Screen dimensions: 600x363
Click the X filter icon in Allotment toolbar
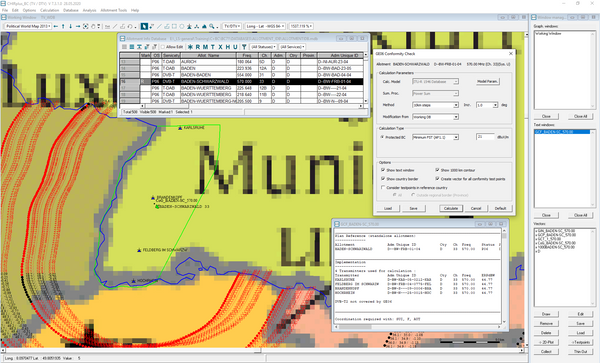click(x=220, y=47)
